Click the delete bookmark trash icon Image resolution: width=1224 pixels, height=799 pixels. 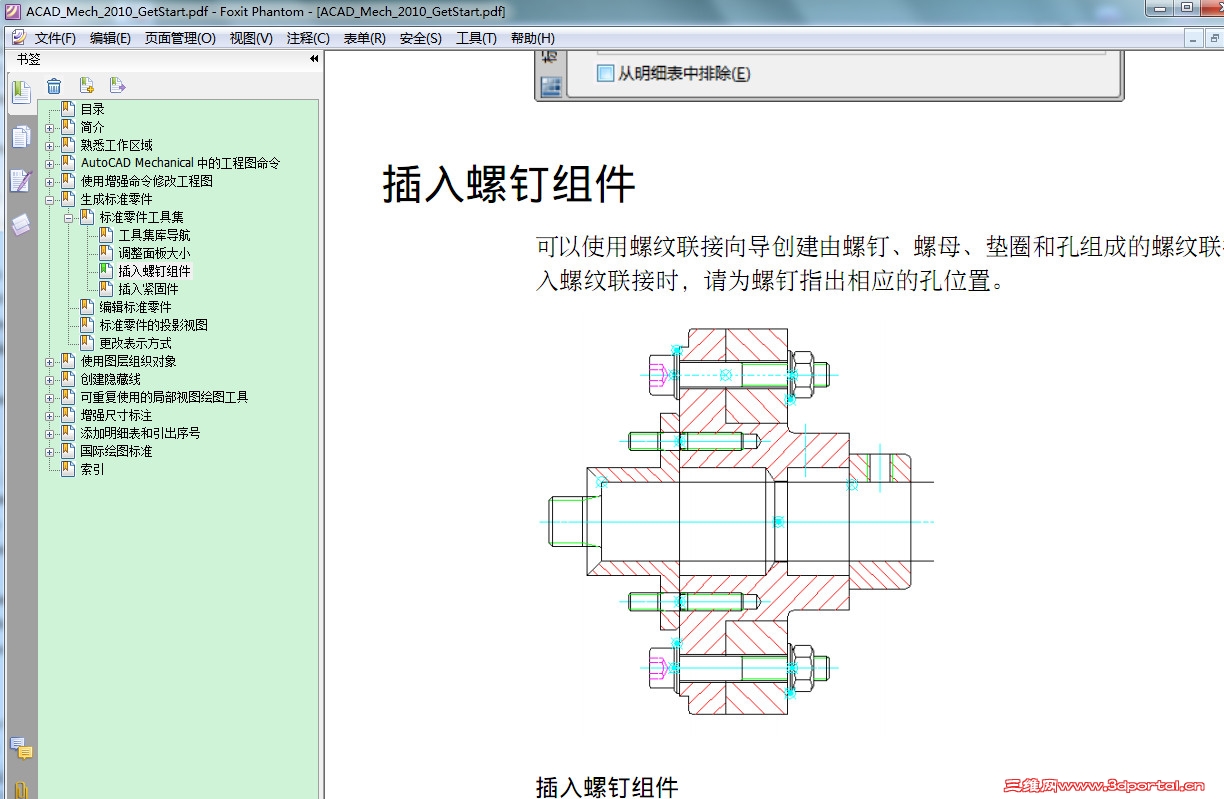(54, 85)
